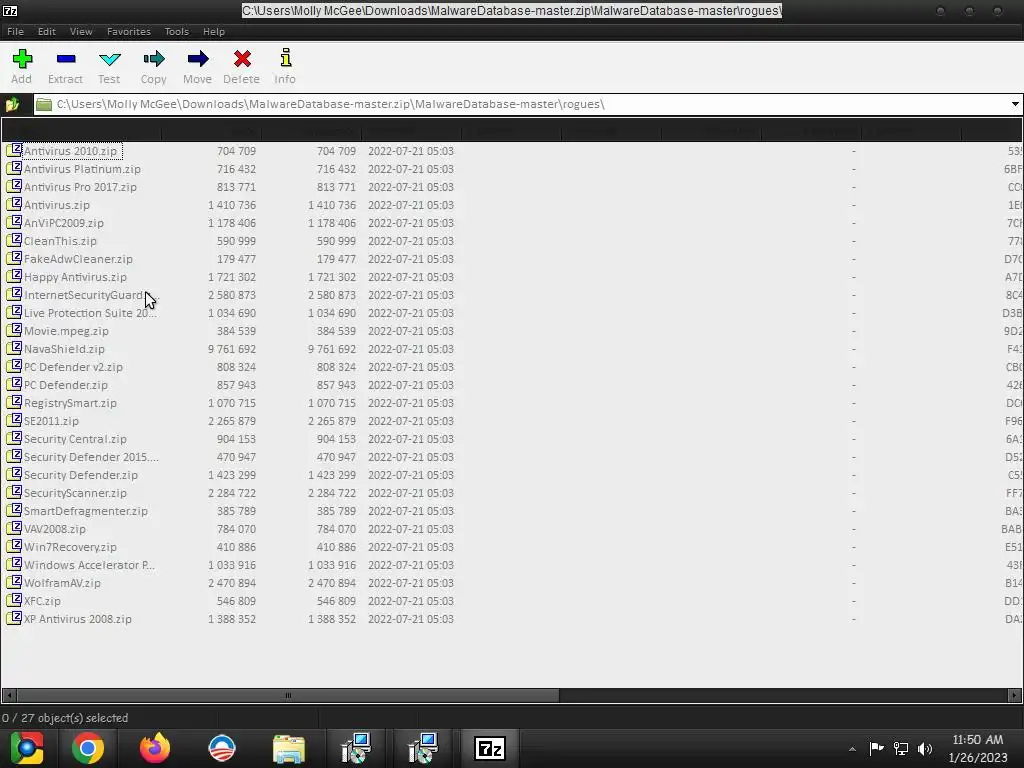Viewport: 1024px width, 768px height.
Task: Select SmartDefragmenter.zip
Action: 86,511
